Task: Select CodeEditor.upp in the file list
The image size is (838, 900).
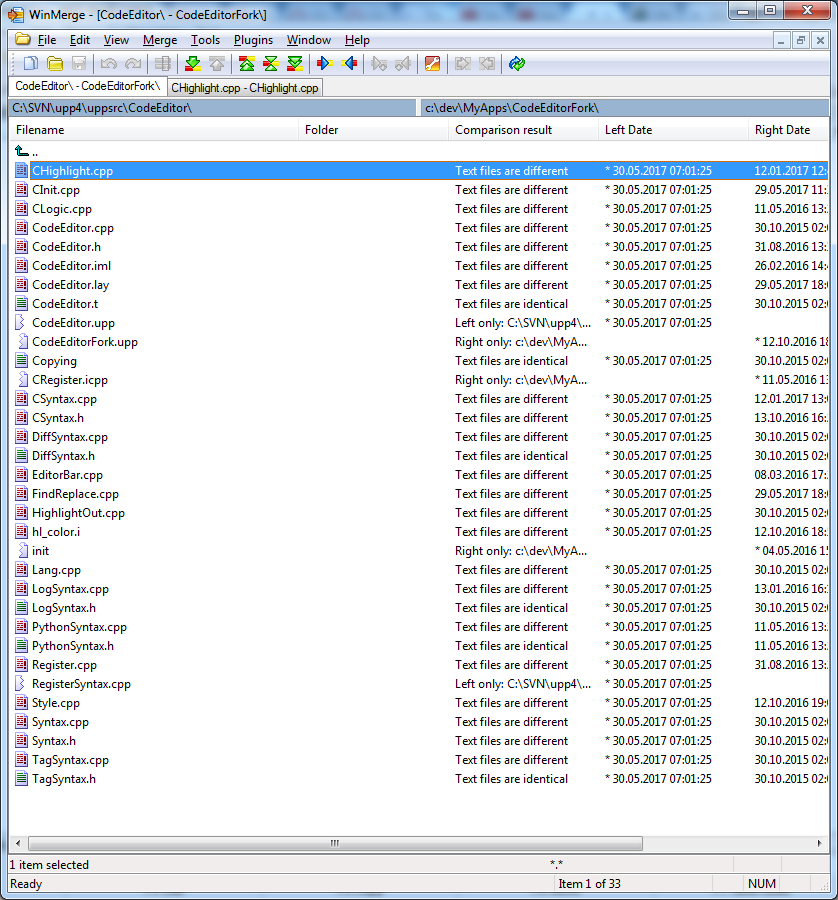Action: (x=73, y=323)
